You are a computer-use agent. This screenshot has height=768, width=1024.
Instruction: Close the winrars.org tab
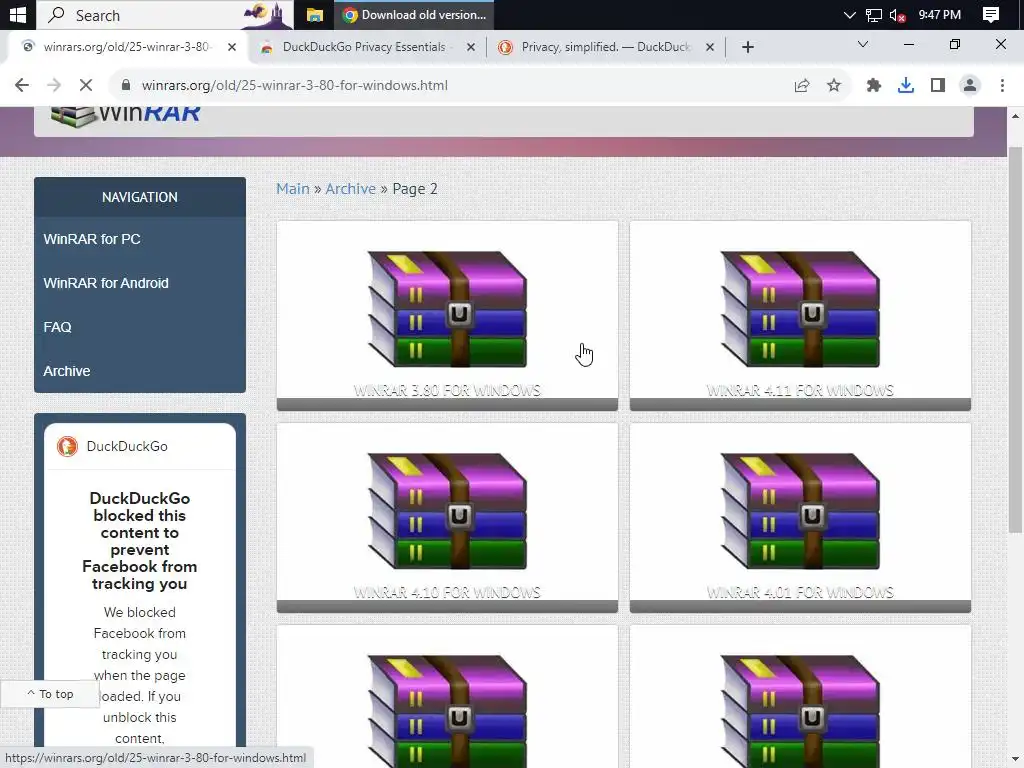[232, 47]
